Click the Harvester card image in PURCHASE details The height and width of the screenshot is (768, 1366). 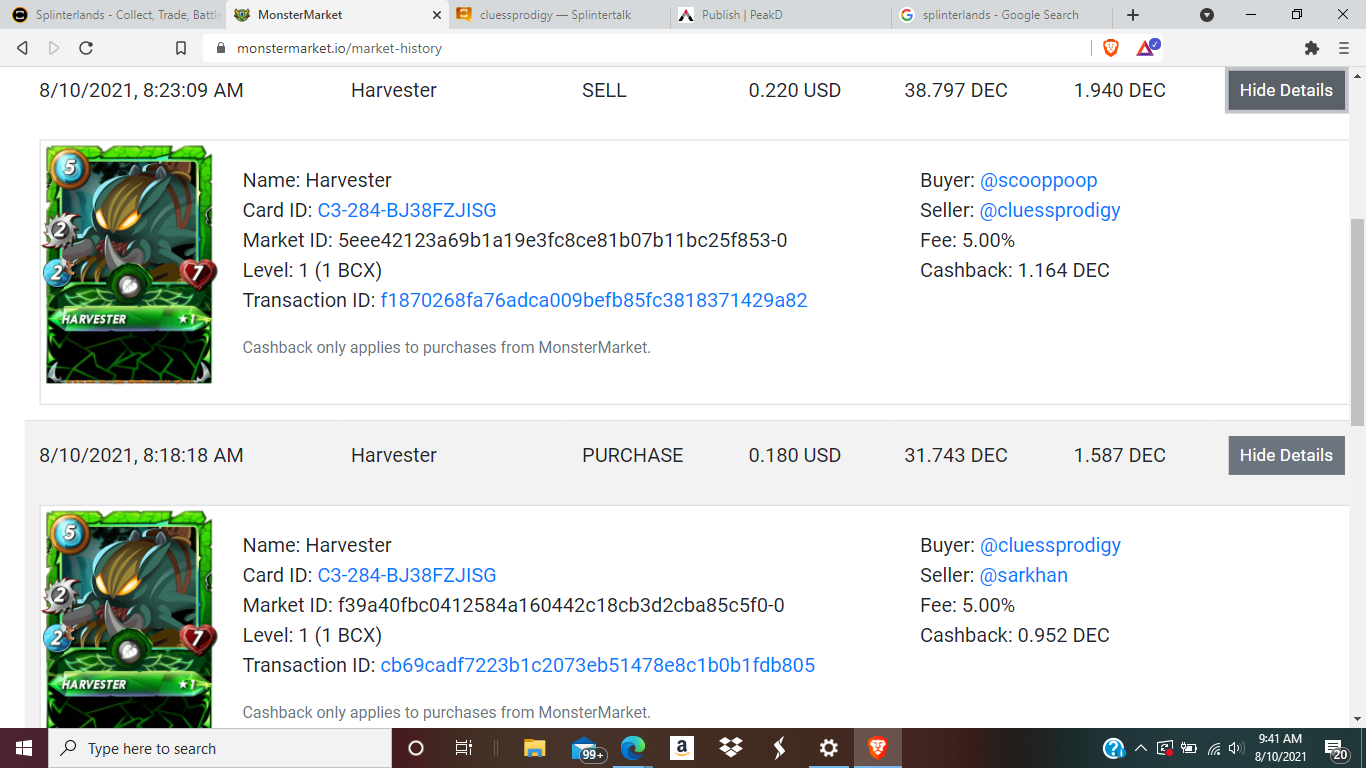coord(129,618)
